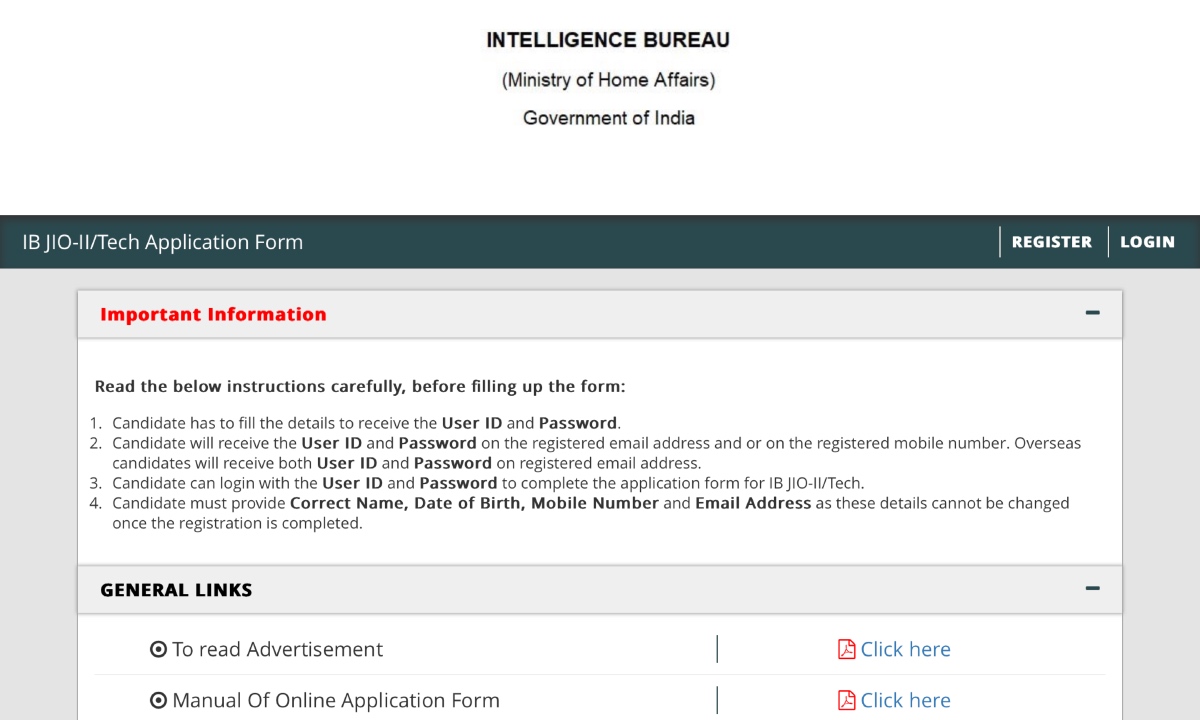1200x720 pixels.
Task: Click the IB JIO-II/Tech Application Form title
Action: (x=162, y=242)
